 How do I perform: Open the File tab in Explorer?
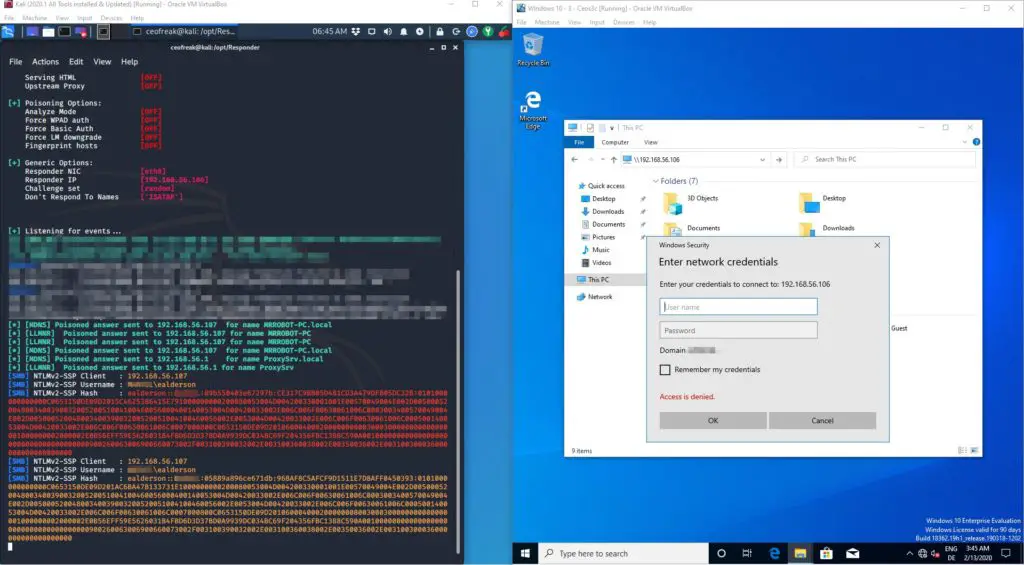click(x=579, y=142)
